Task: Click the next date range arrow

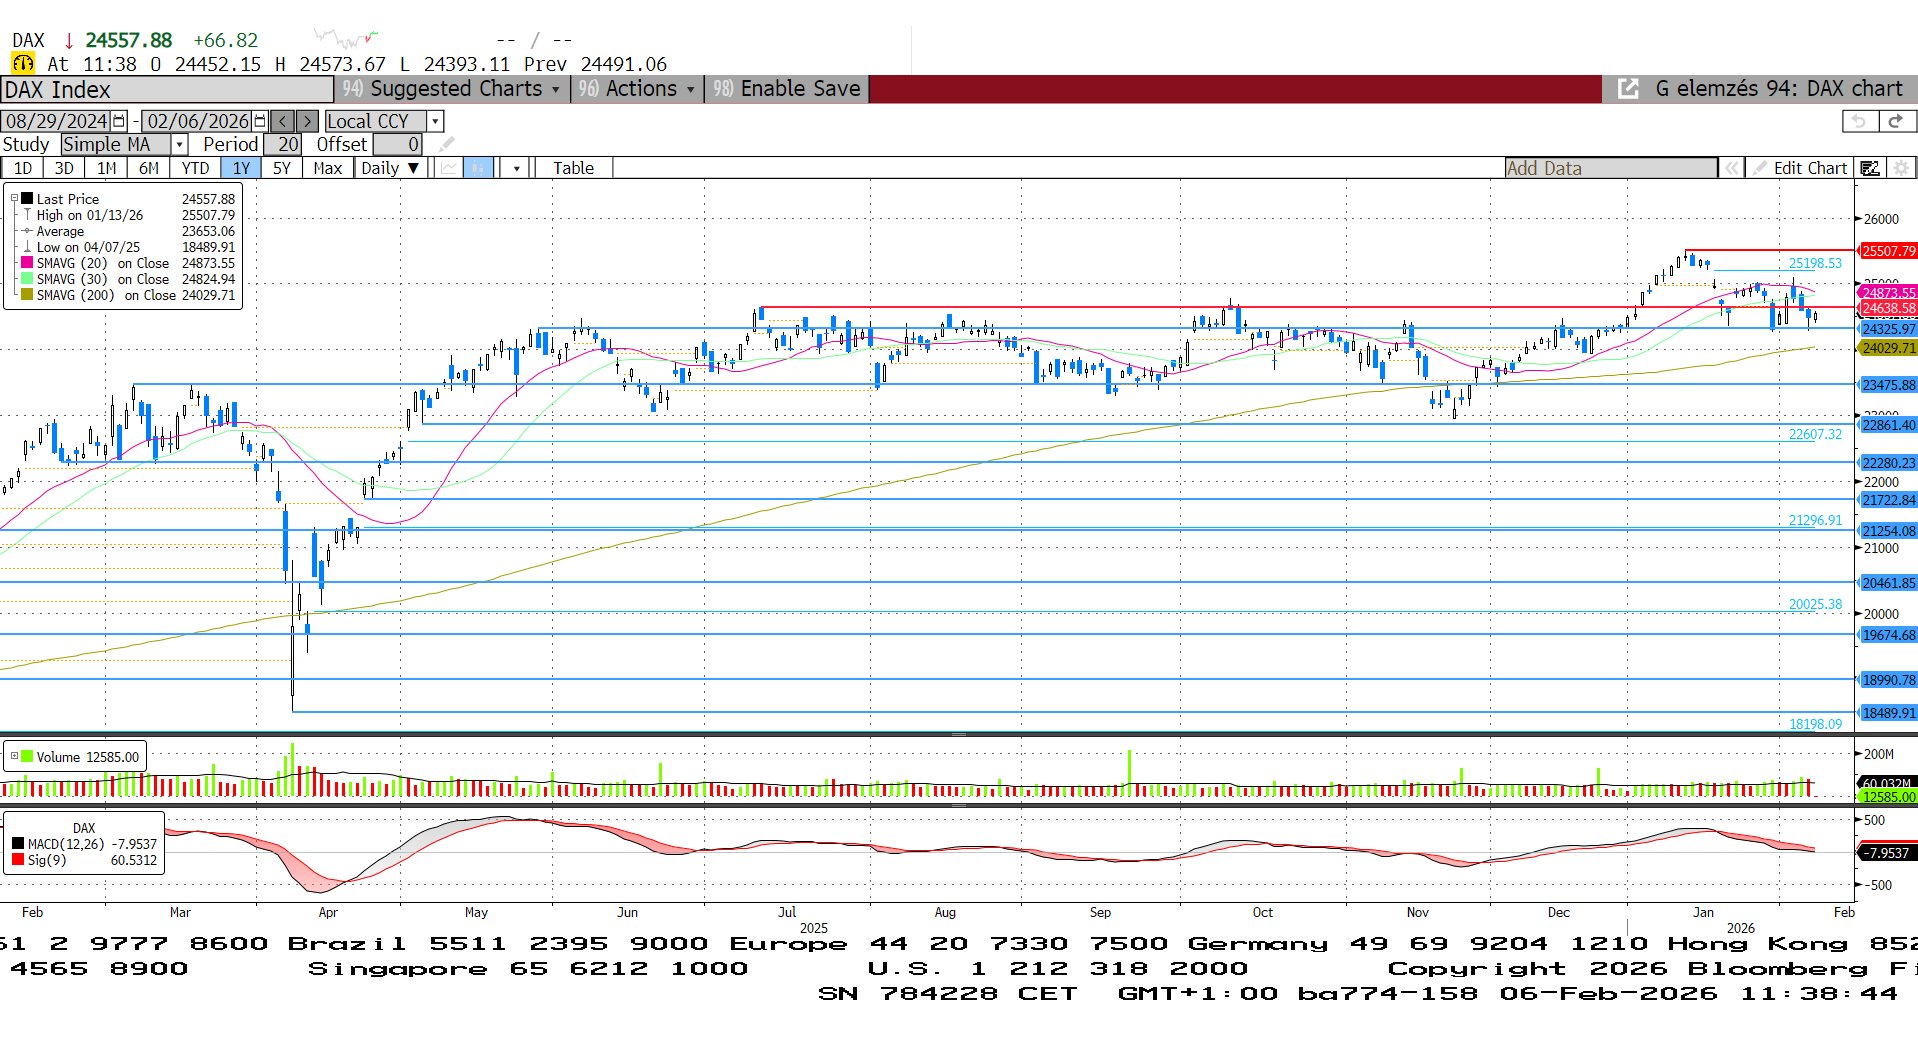Action: (307, 121)
